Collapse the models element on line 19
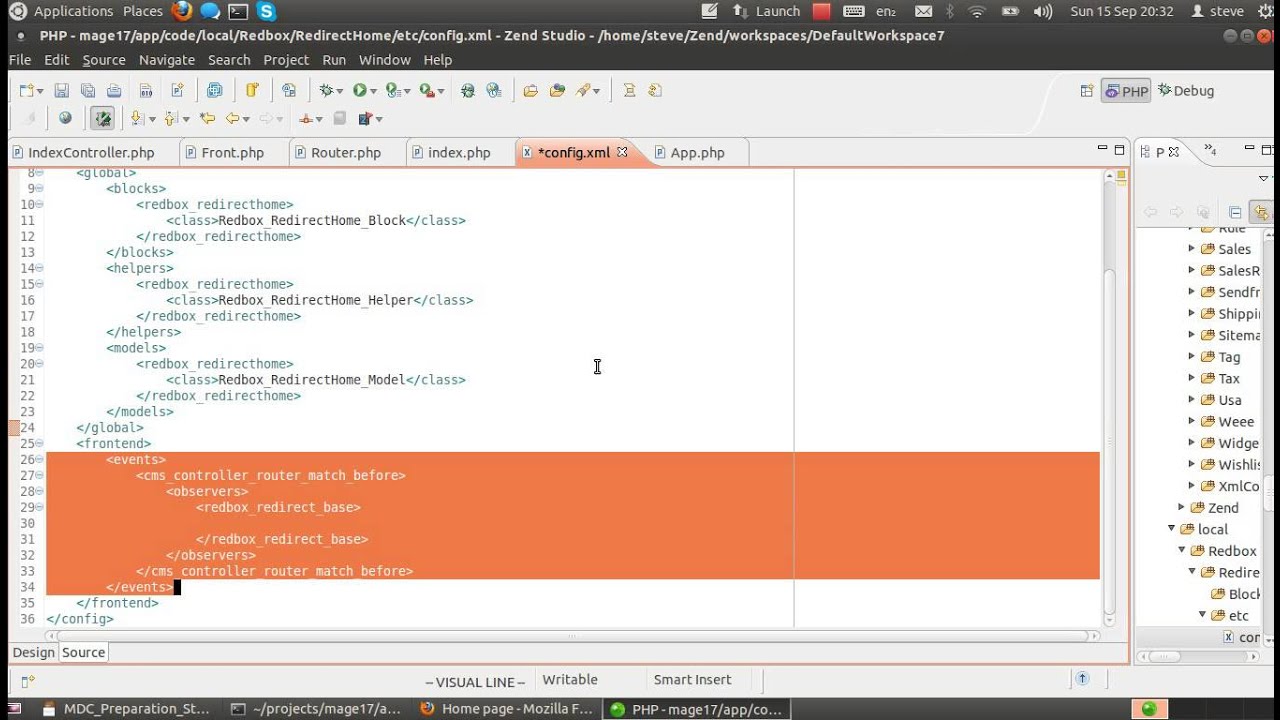The height and width of the screenshot is (720, 1280). [x=39, y=348]
